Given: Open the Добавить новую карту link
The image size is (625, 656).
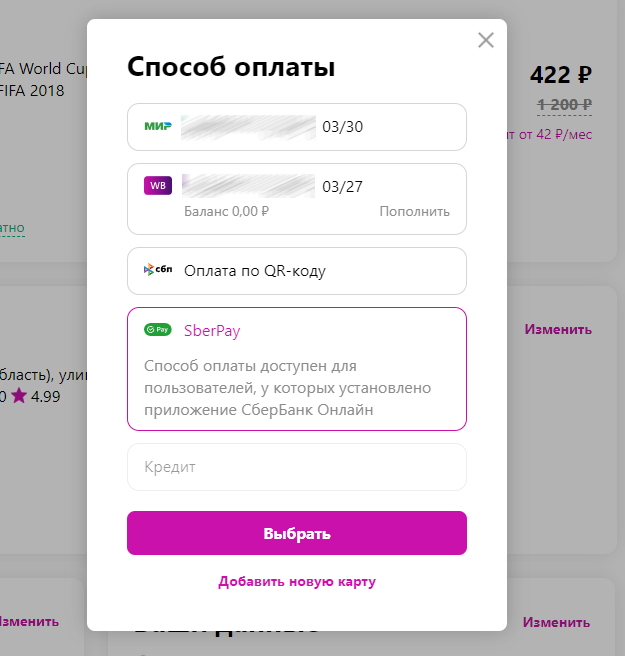Looking at the screenshot, I should pos(297,581).
